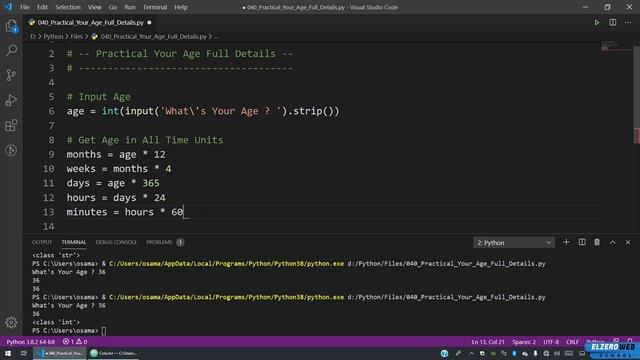Click the terminal prompt input line
Viewport: 640px width, 360px height.
pyautogui.click(x=69, y=331)
